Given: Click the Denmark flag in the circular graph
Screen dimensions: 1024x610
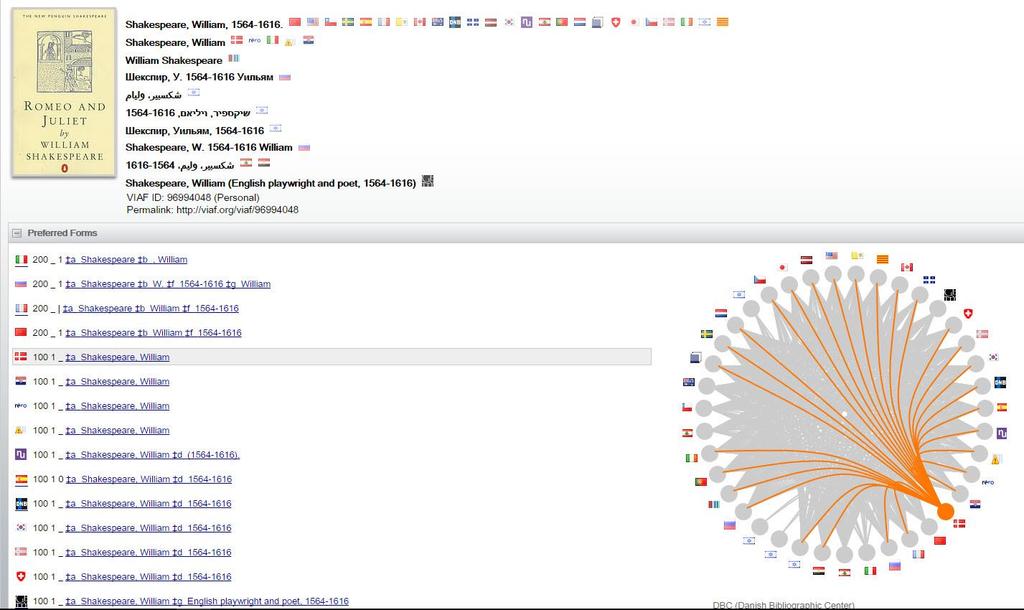Looking at the screenshot, I should coord(959,523).
